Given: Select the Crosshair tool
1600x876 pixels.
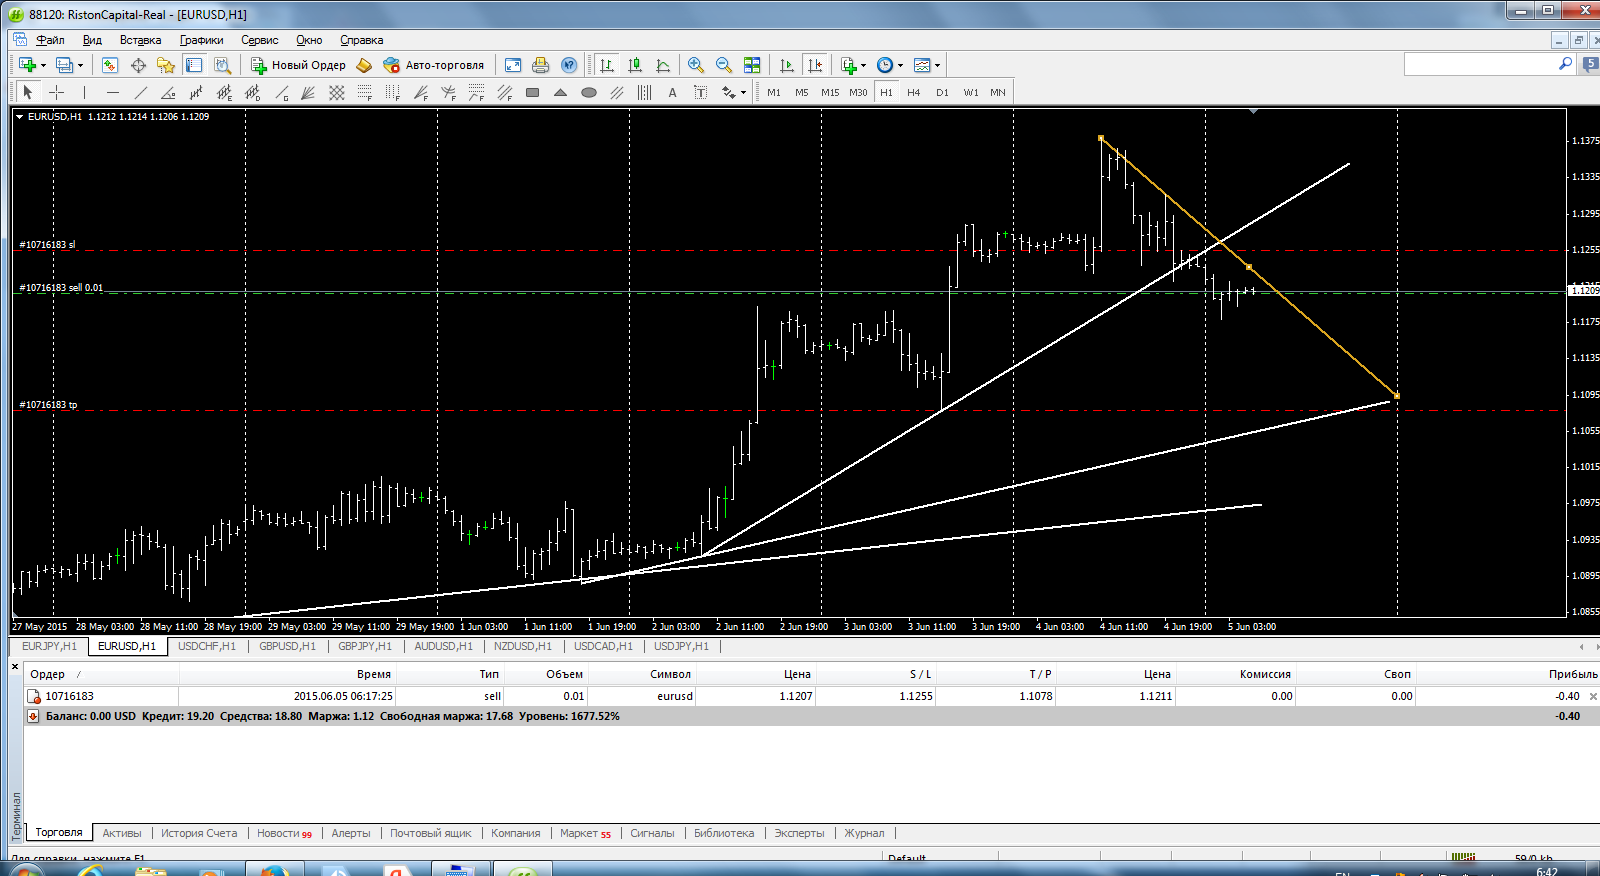Looking at the screenshot, I should click(57, 92).
